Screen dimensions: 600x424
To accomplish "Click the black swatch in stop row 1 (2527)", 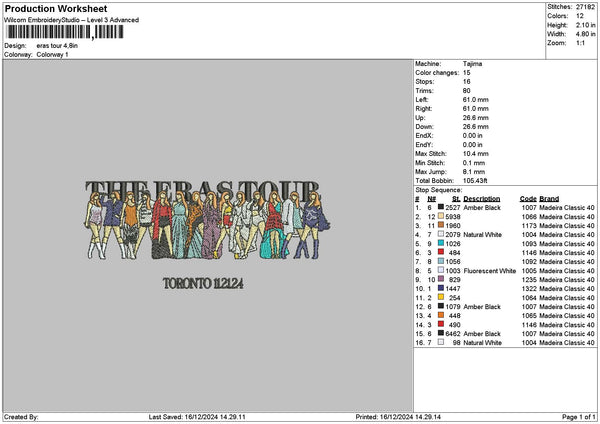I will click(441, 207).
